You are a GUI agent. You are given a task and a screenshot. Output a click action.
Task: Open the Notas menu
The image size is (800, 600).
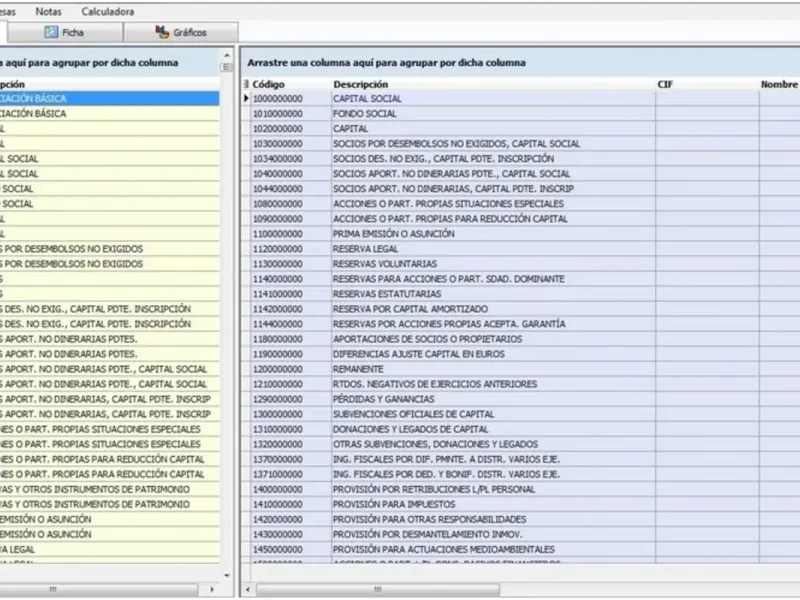pyautogui.click(x=48, y=11)
